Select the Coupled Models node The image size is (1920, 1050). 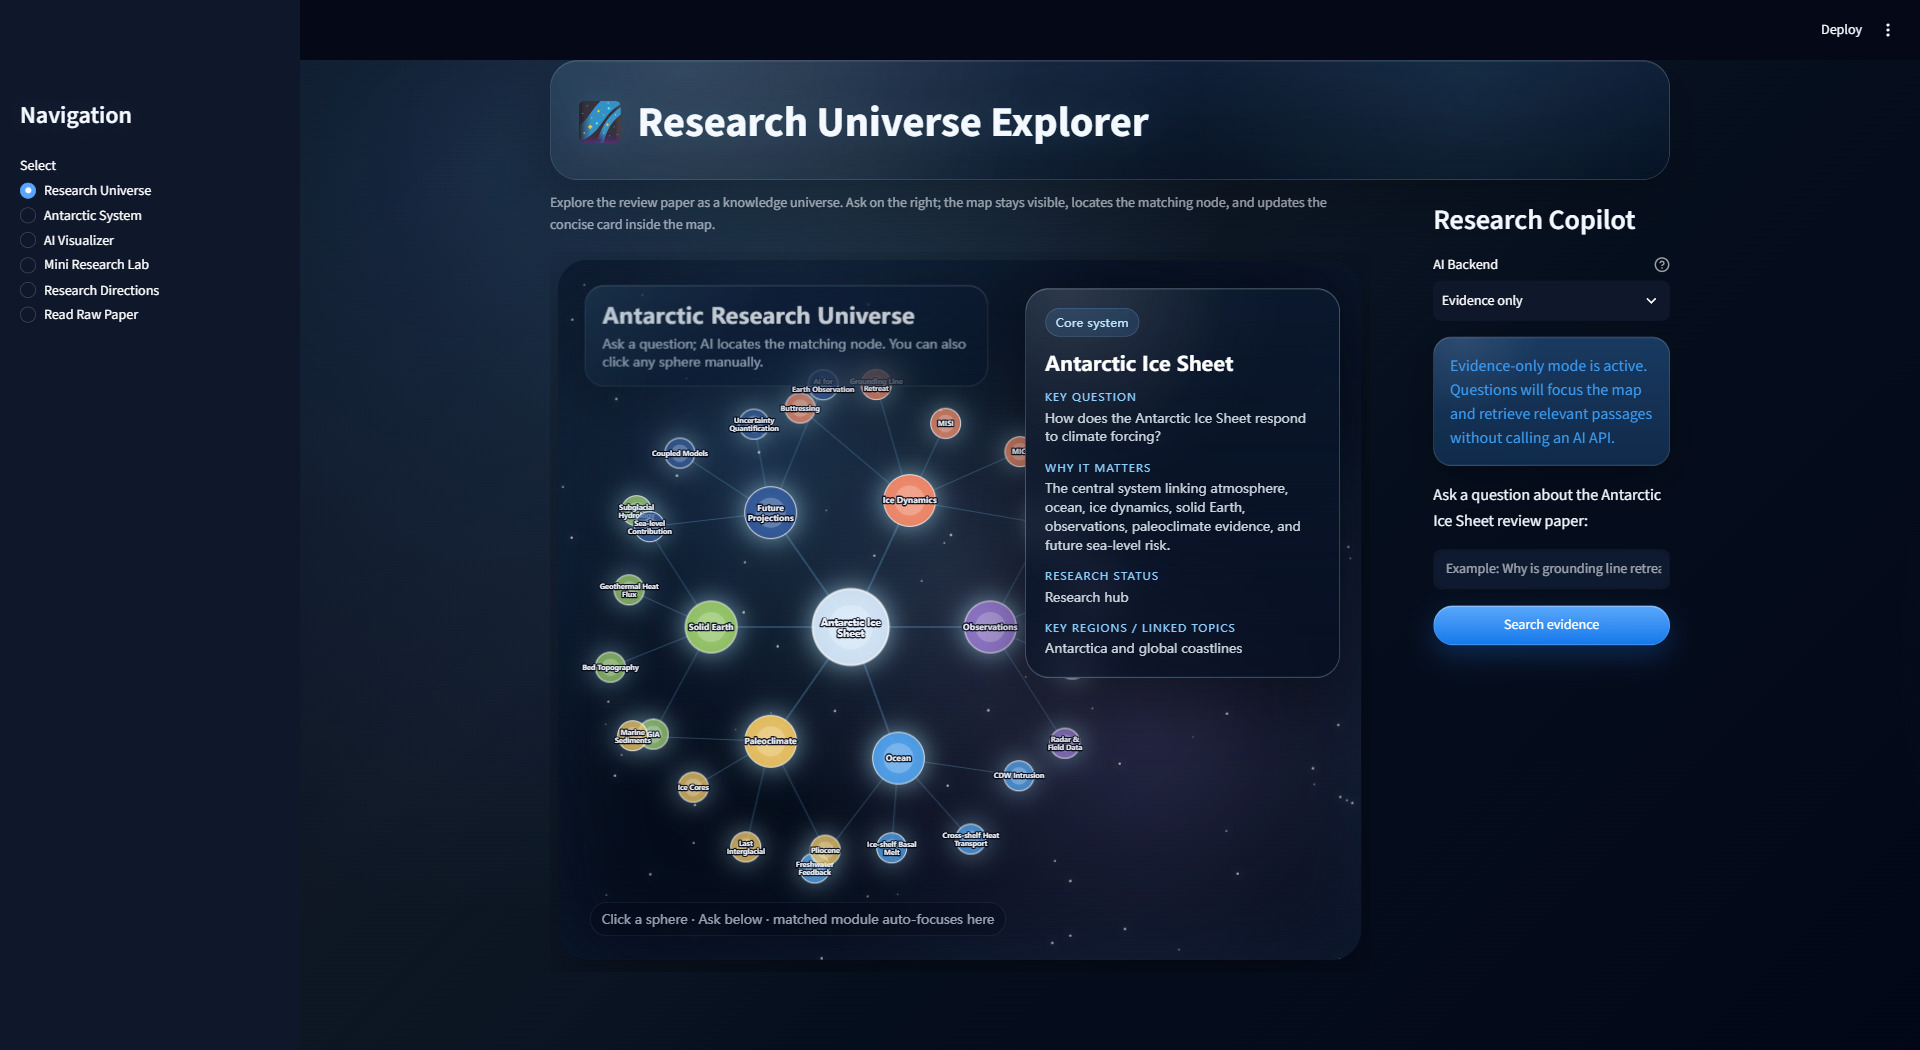pyautogui.click(x=680, y=453)
